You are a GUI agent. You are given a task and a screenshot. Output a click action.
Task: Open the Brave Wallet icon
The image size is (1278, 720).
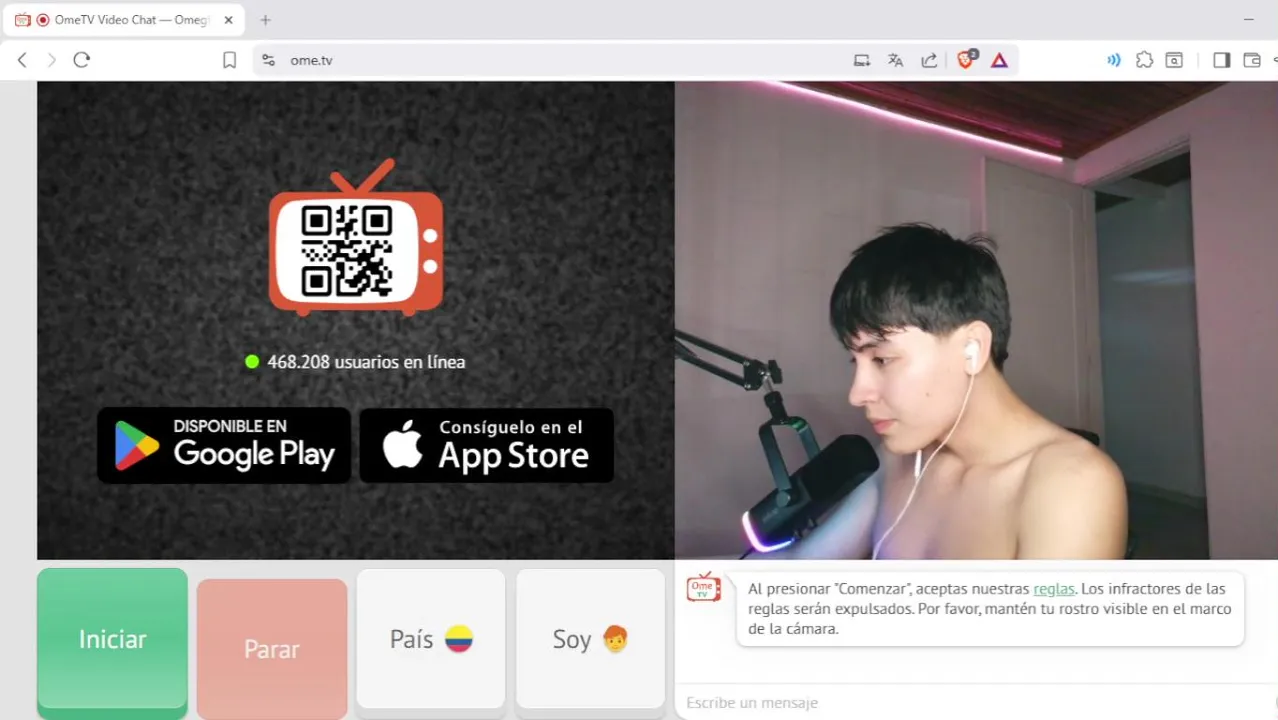1251,60
